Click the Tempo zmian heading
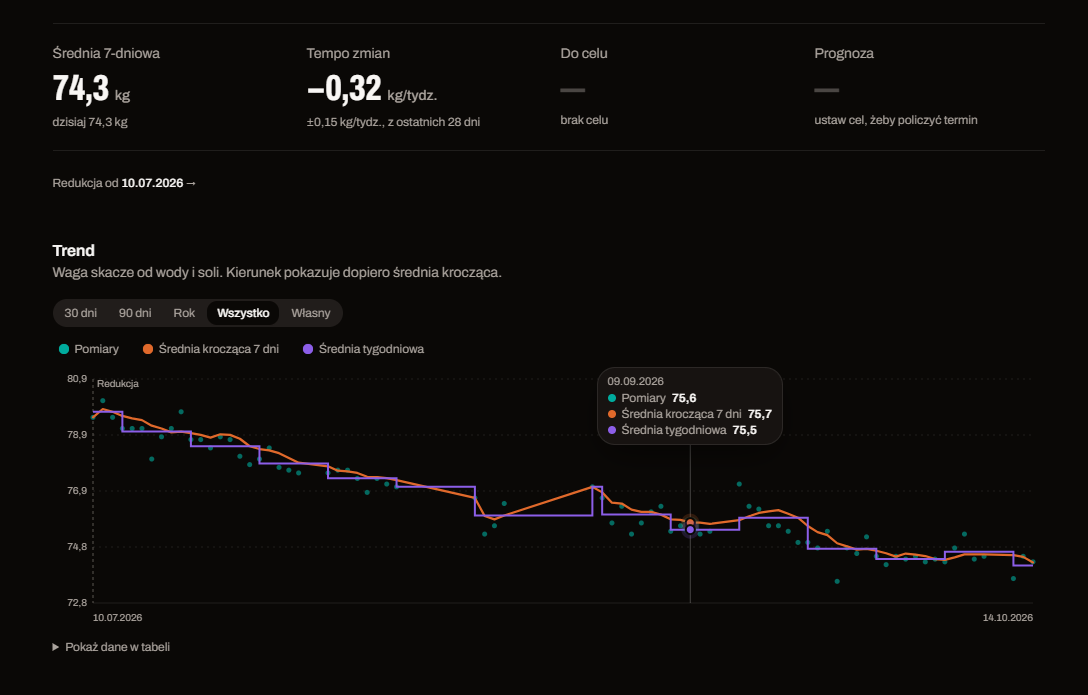This screenshot has height=695, width=1088. (348, 53)
